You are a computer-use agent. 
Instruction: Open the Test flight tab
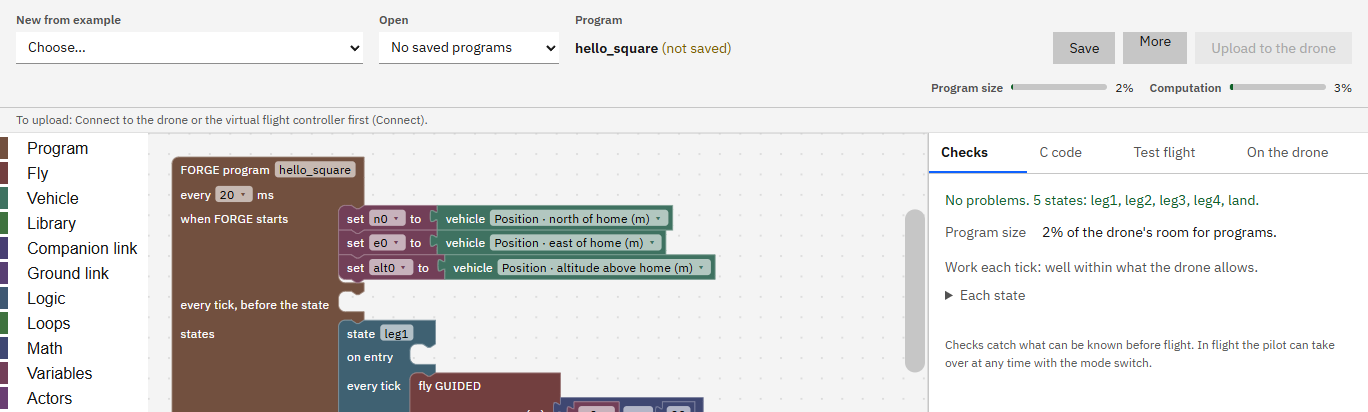[x=1164, y=152]
